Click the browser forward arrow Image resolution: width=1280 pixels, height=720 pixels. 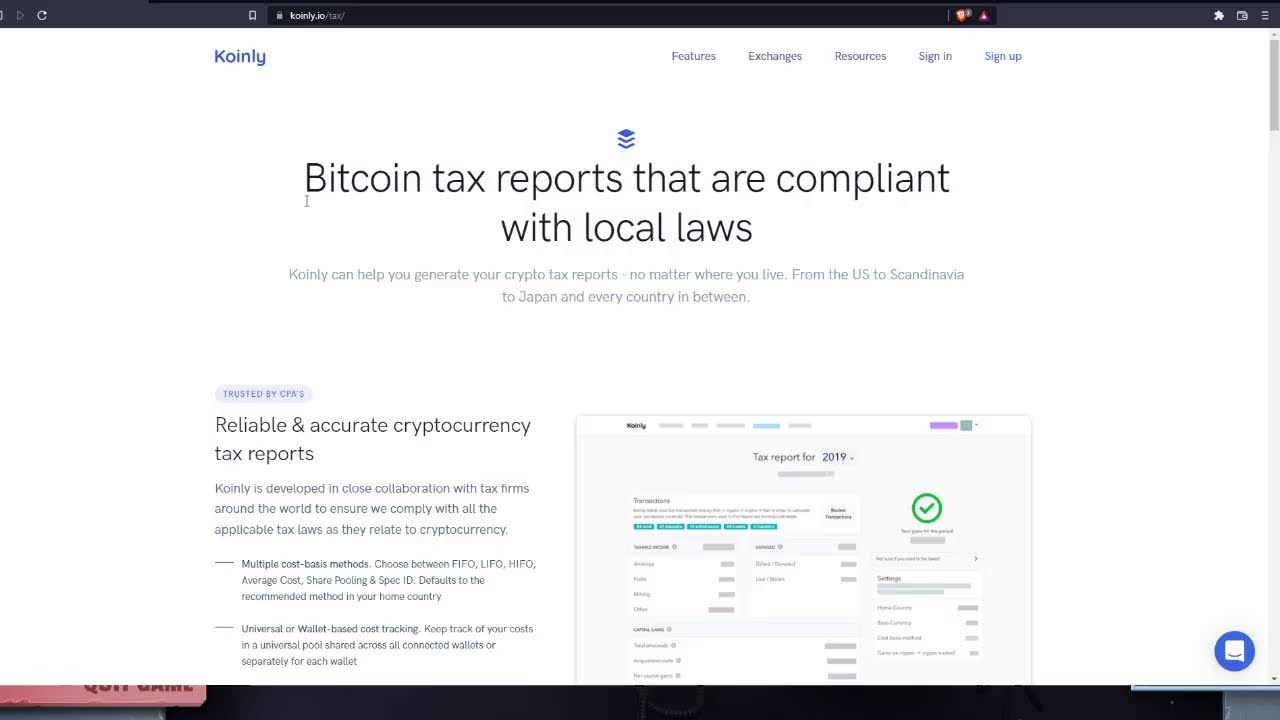pos(20,15)
